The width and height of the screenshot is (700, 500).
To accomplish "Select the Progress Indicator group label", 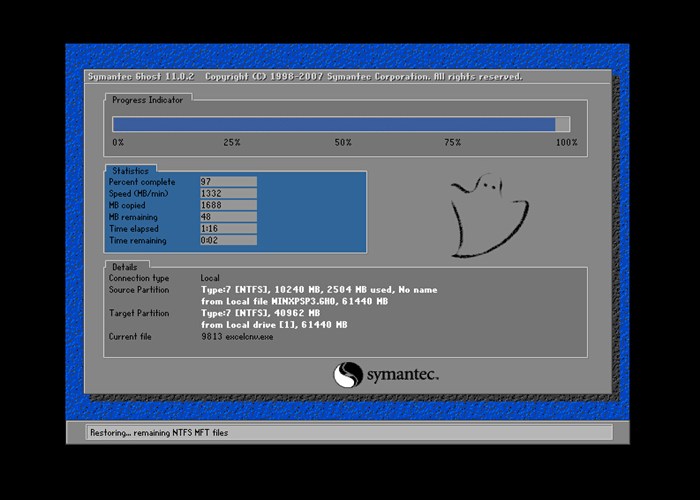I will point(149,100).
